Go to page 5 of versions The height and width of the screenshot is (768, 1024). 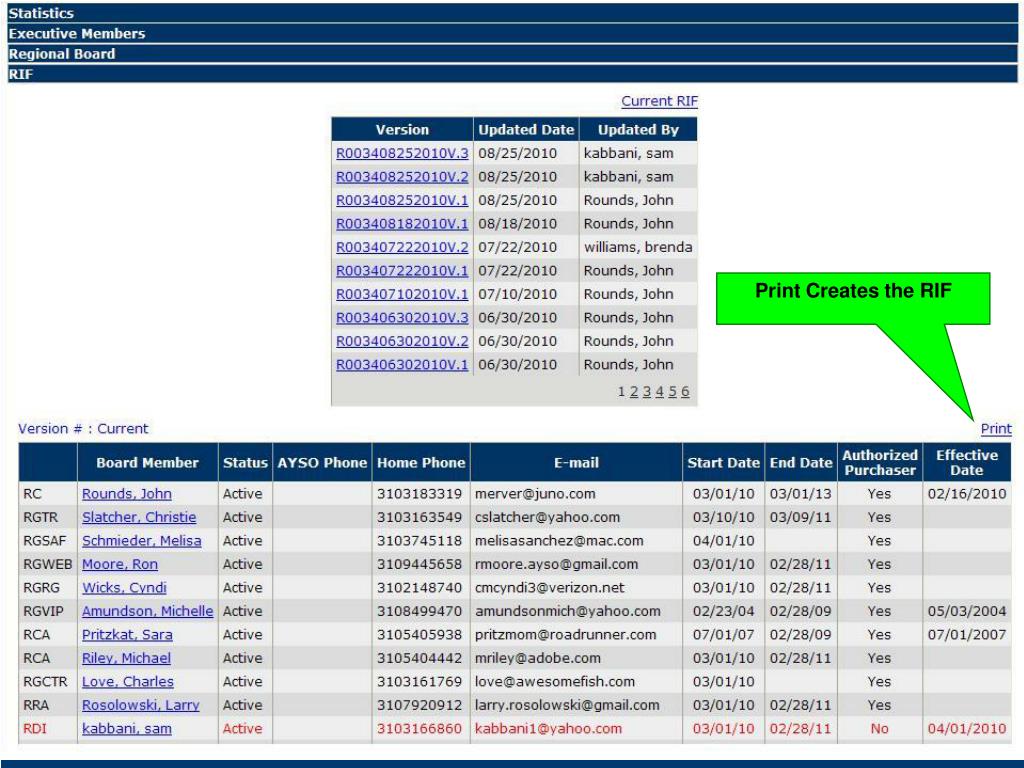point(672,392)
